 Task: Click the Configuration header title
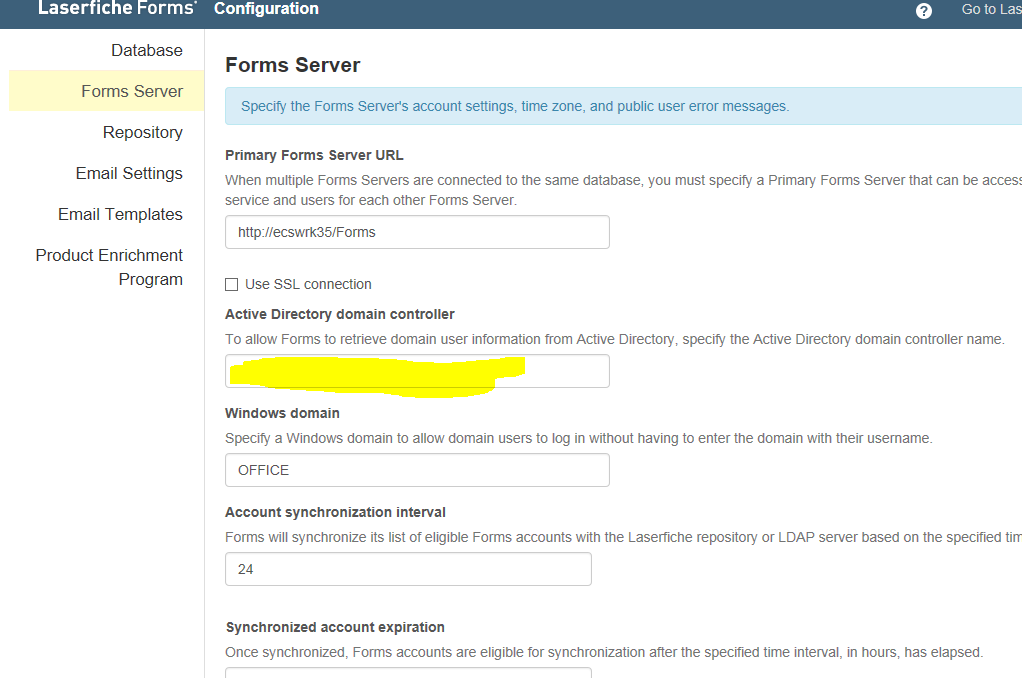266,8
